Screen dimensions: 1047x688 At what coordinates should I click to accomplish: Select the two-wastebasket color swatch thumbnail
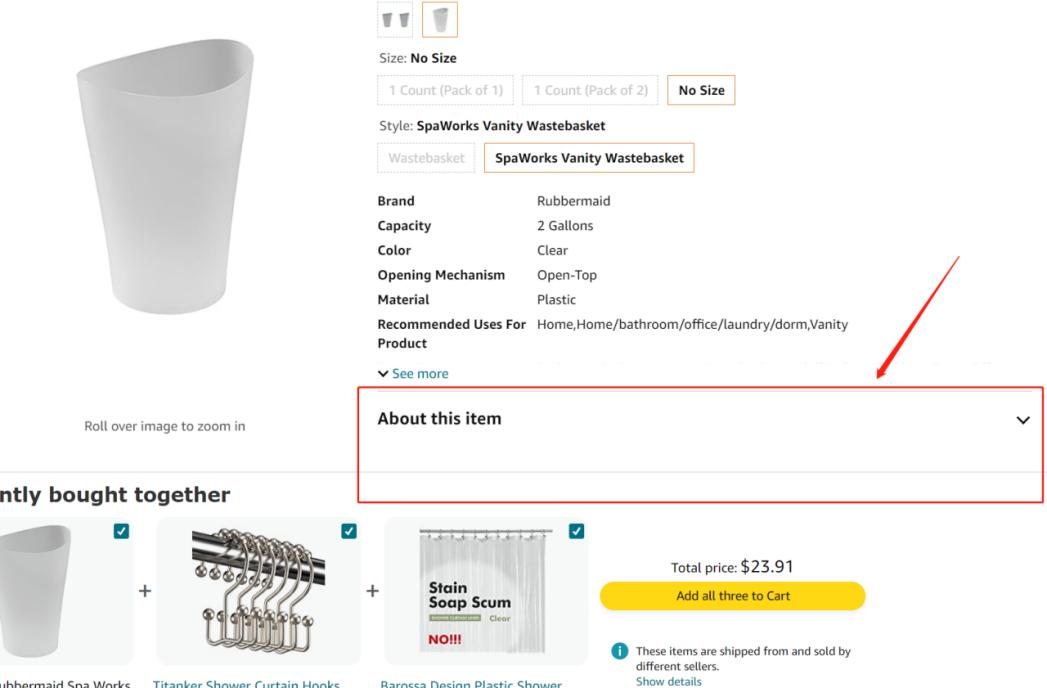(x=394, y=19)
